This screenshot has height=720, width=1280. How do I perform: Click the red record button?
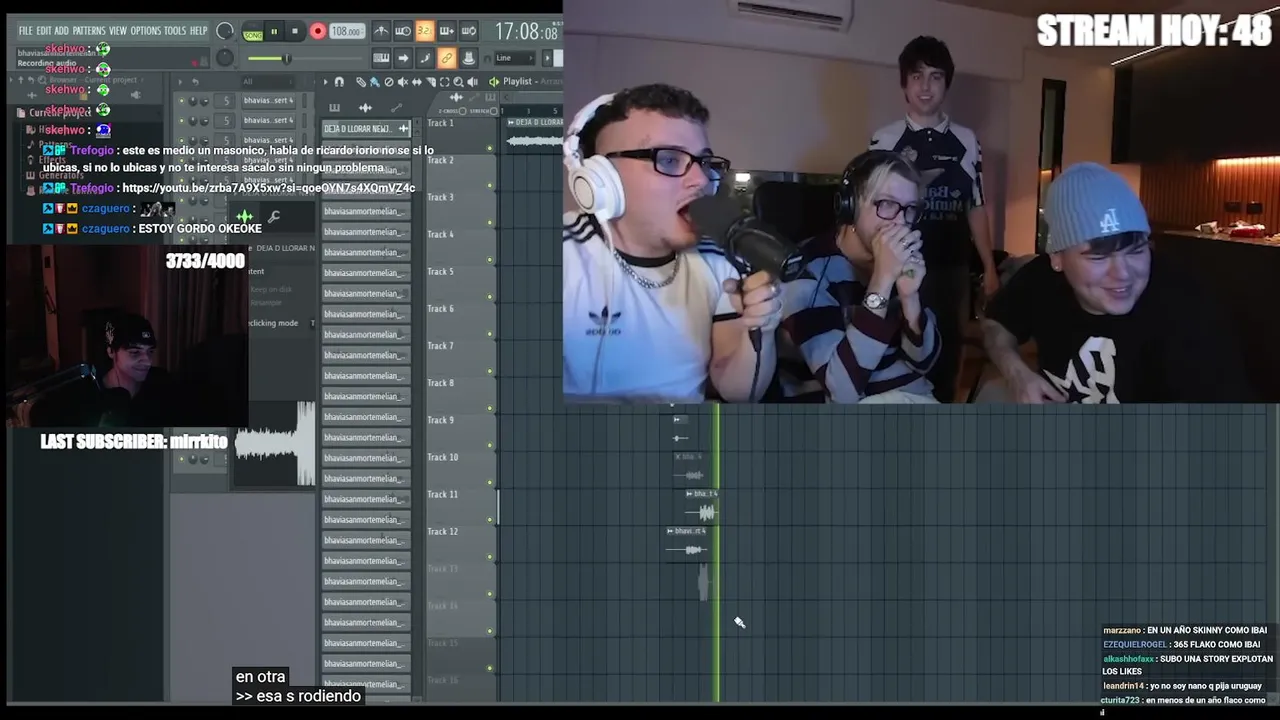click(317, 31)
